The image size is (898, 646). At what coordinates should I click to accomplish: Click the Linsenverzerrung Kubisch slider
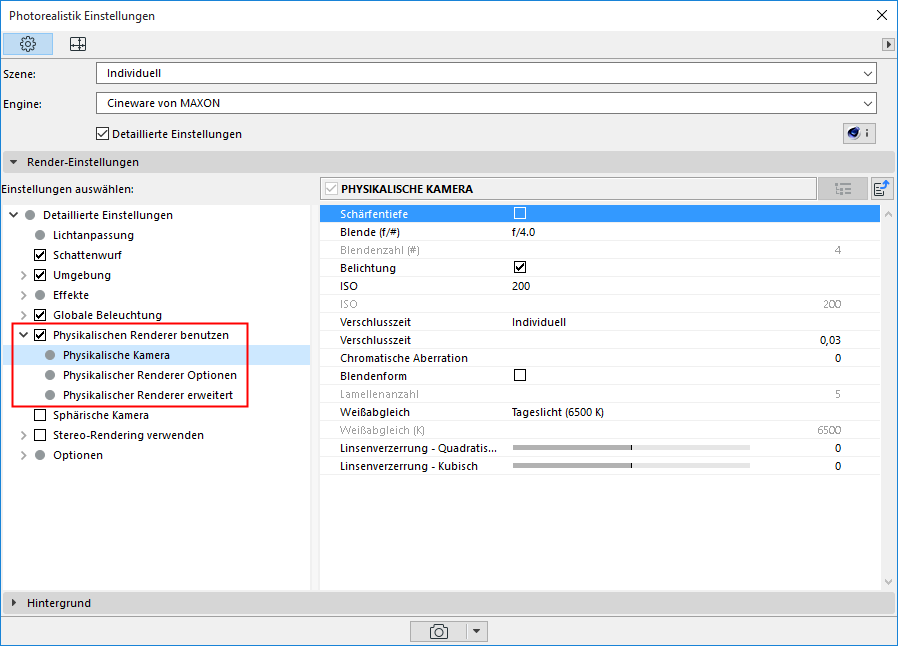click(631, 466)
